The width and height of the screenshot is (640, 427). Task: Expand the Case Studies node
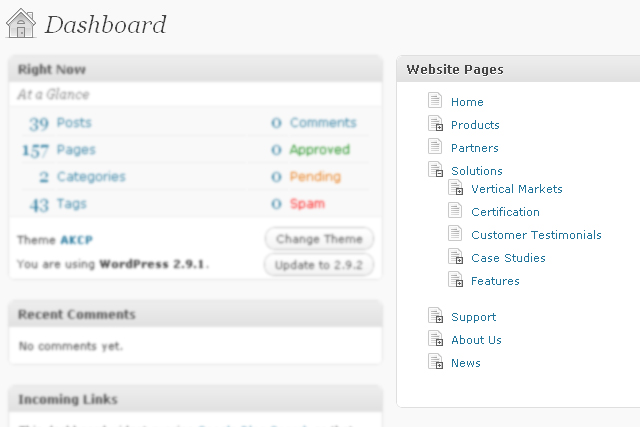pos(459,260)
